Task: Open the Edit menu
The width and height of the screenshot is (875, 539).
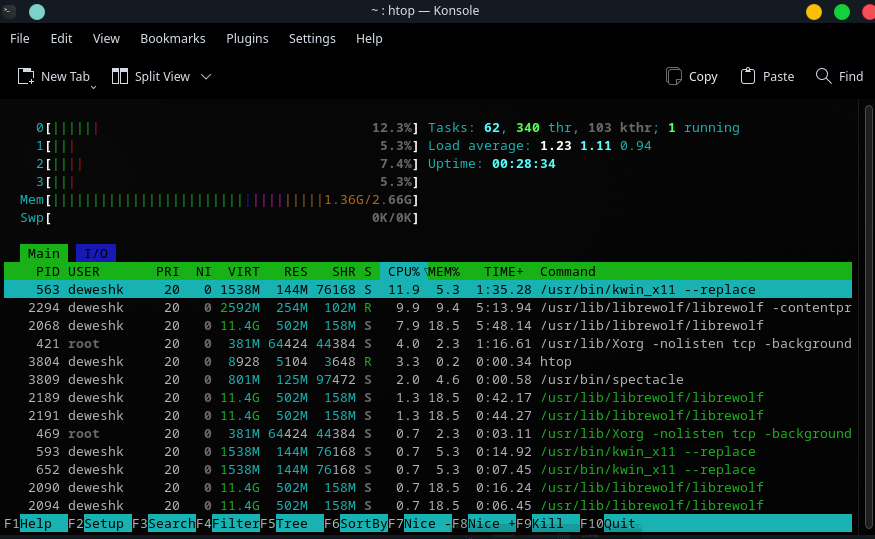Action: point(61,38)
